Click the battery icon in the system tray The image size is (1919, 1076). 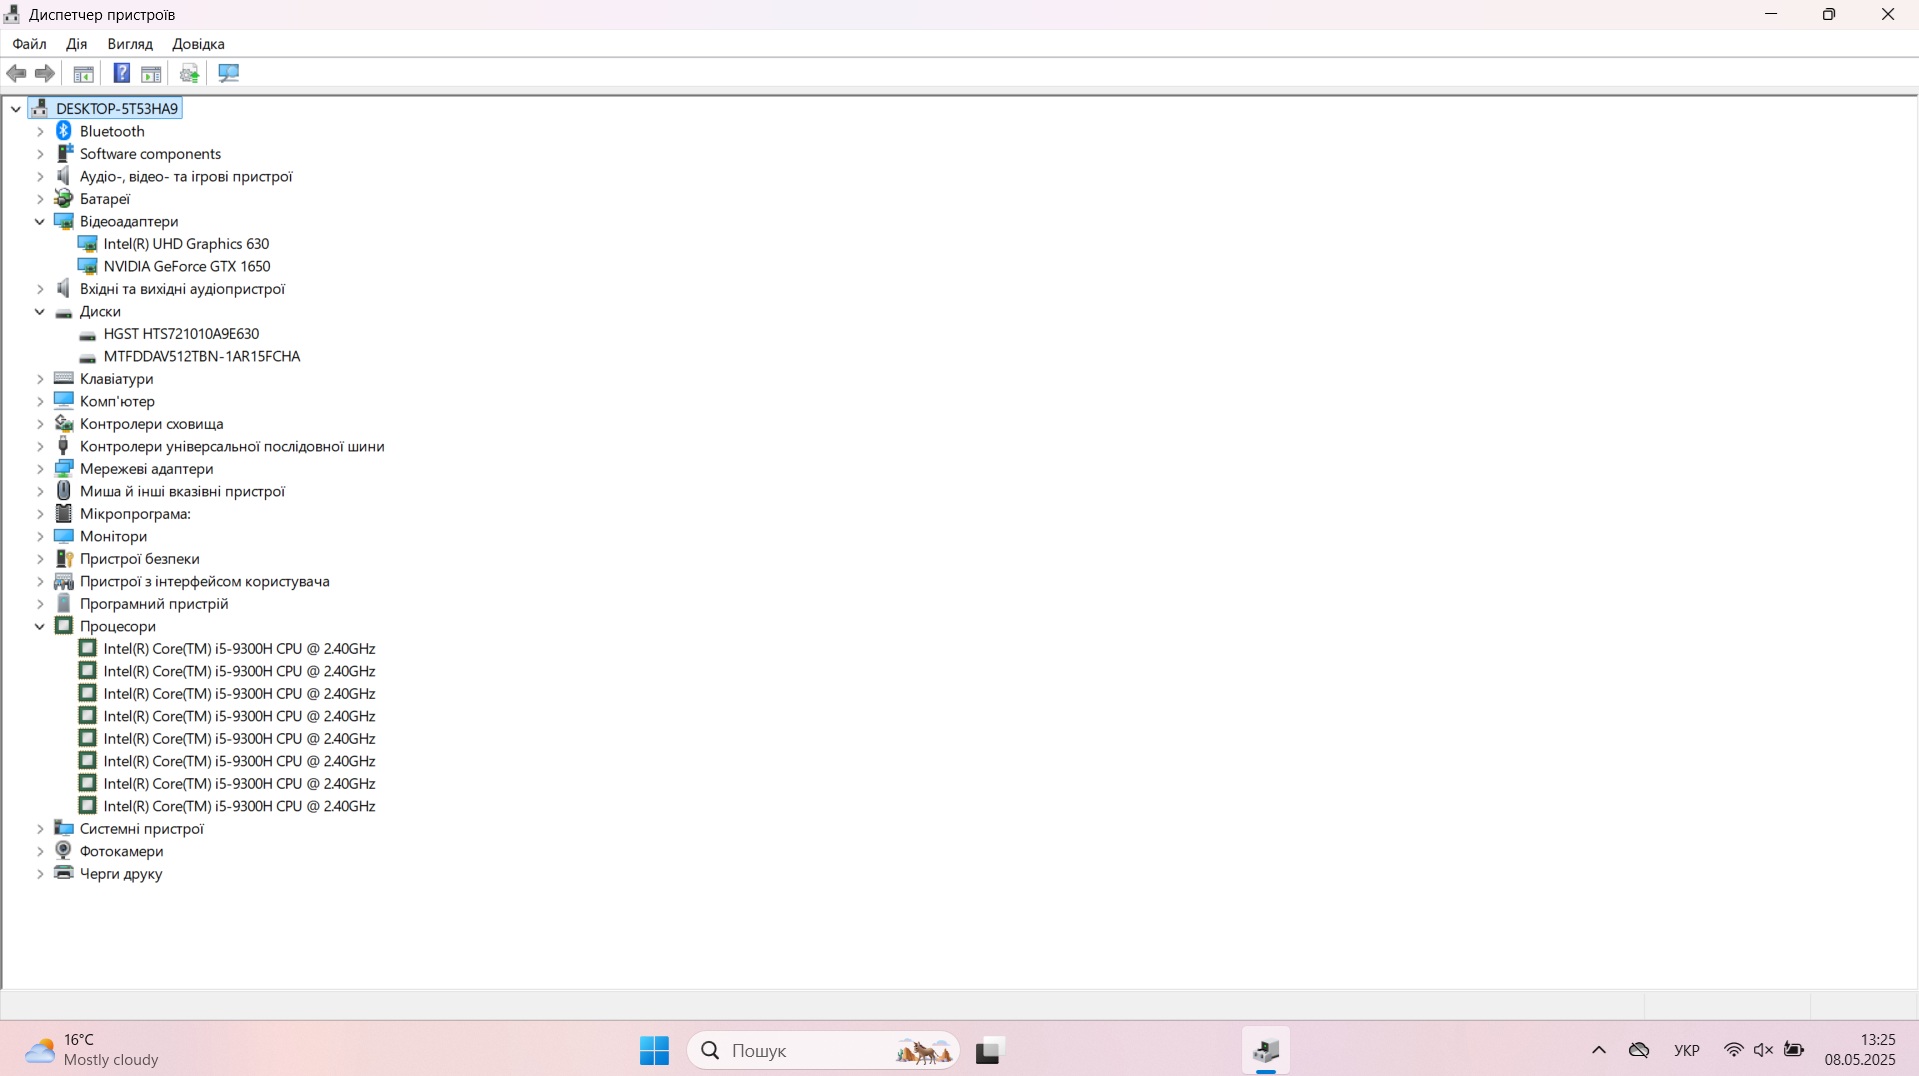1794,1050
